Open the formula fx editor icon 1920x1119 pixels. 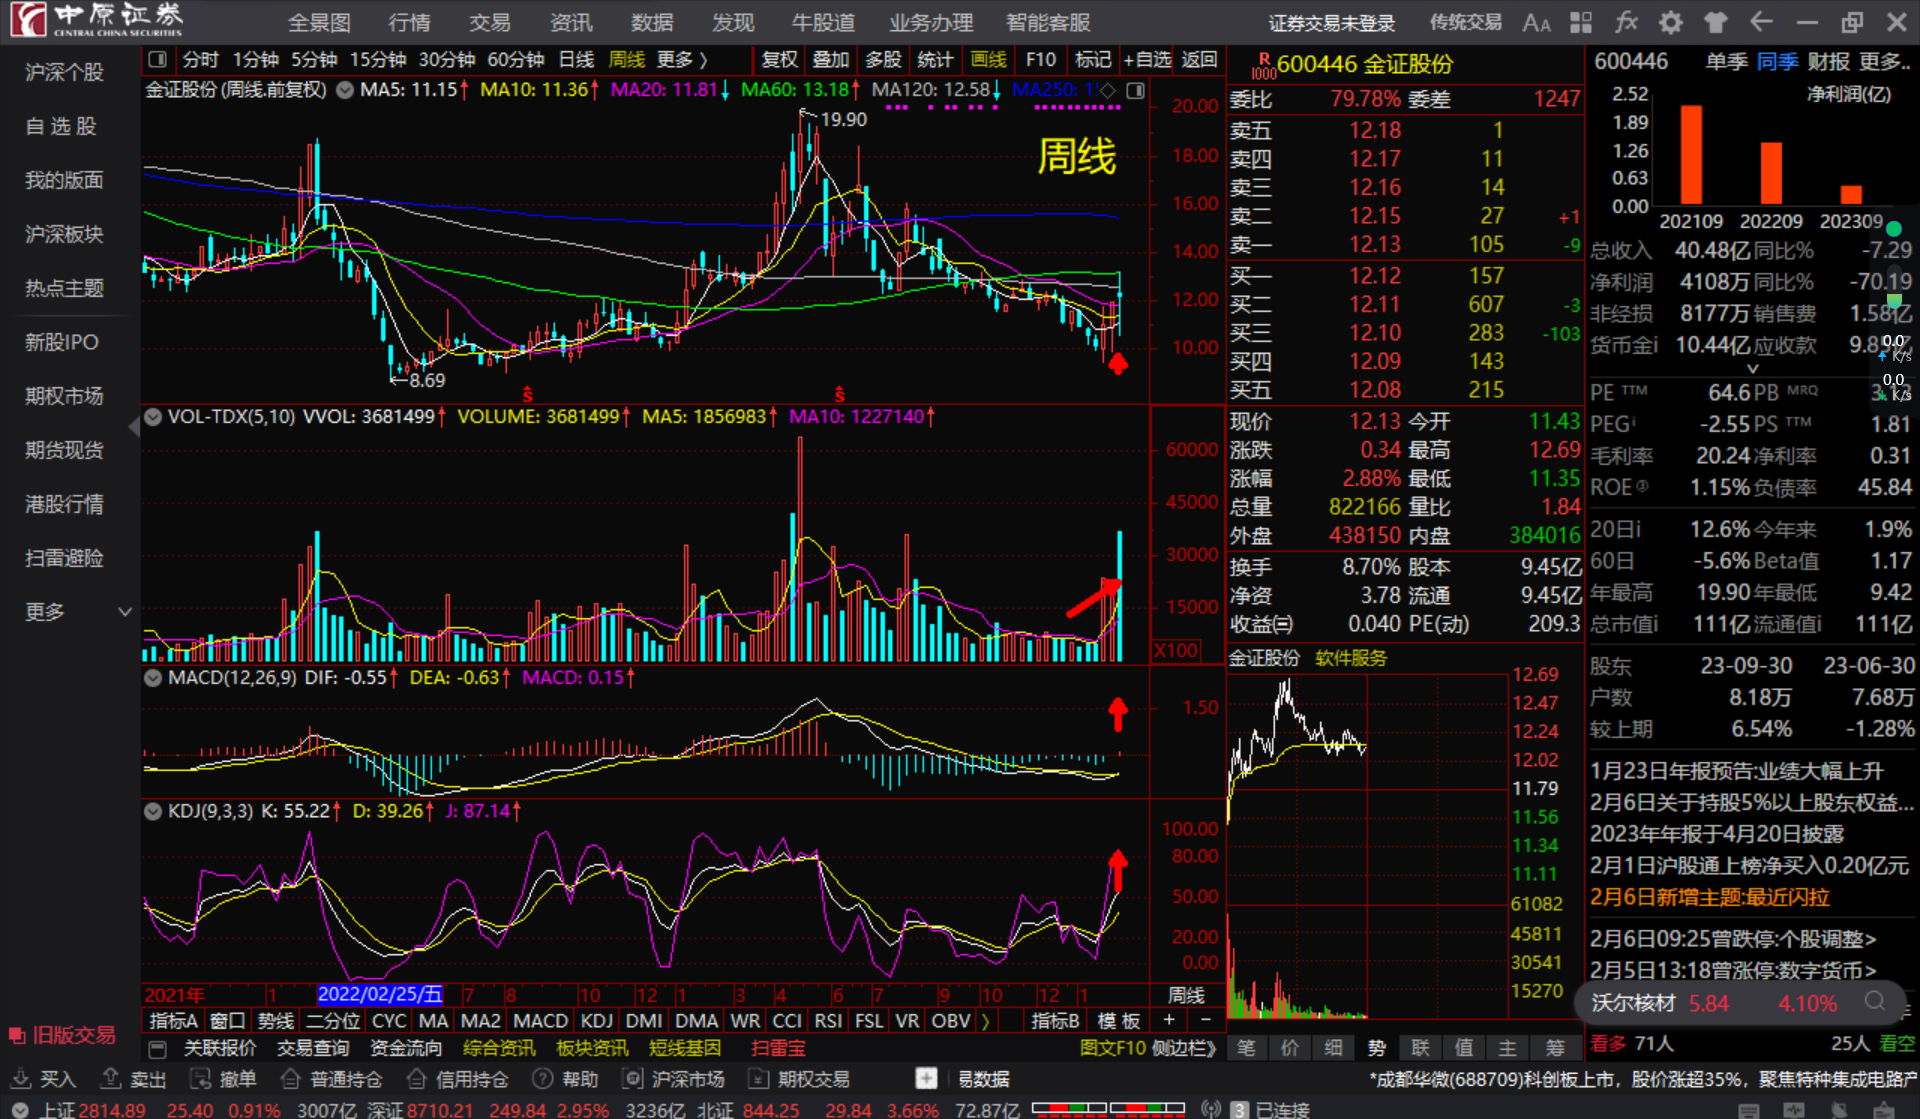(1626, 22)
